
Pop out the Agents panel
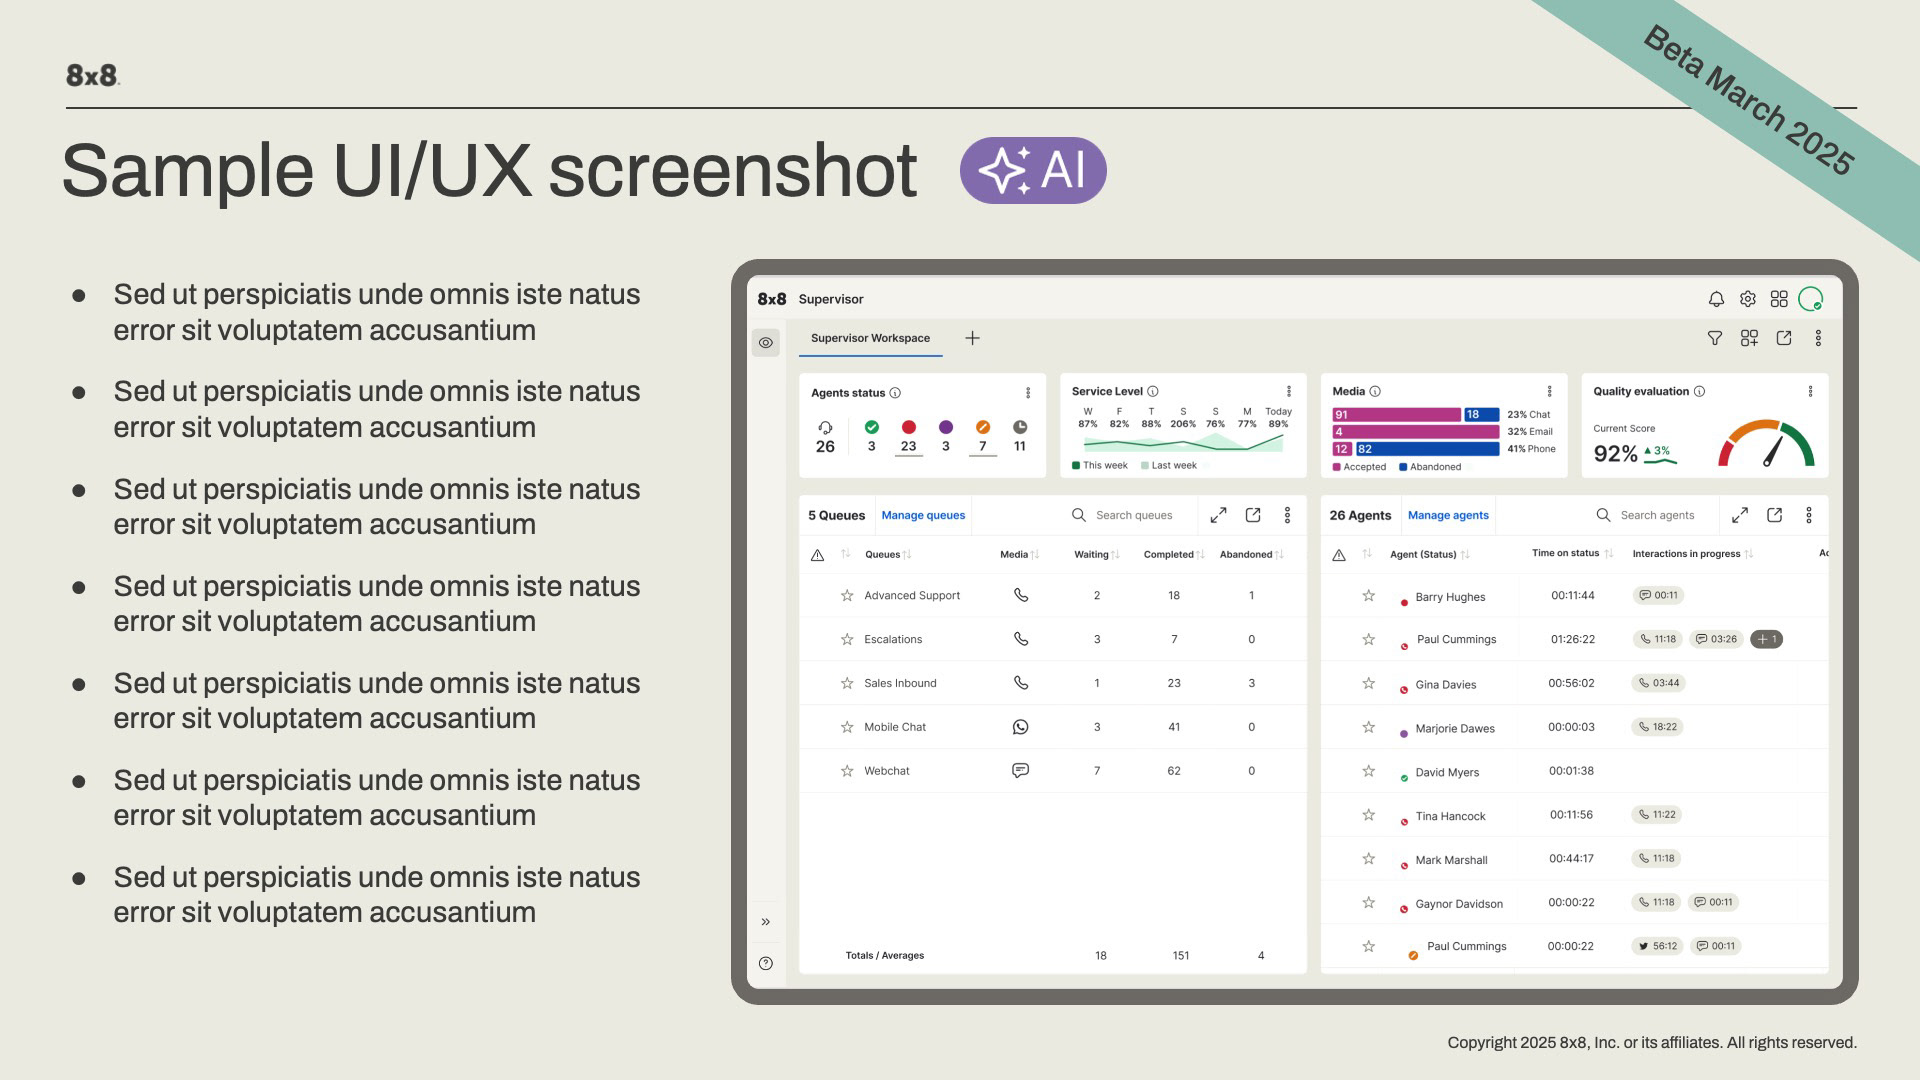coord(1775,515)
